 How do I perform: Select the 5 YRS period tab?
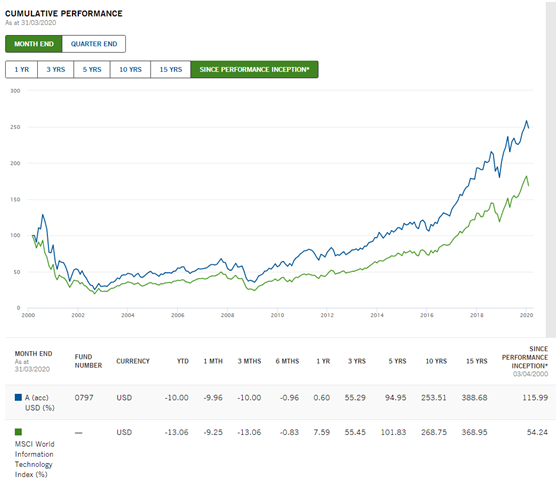pyautogui.click(x=92, y=69)
